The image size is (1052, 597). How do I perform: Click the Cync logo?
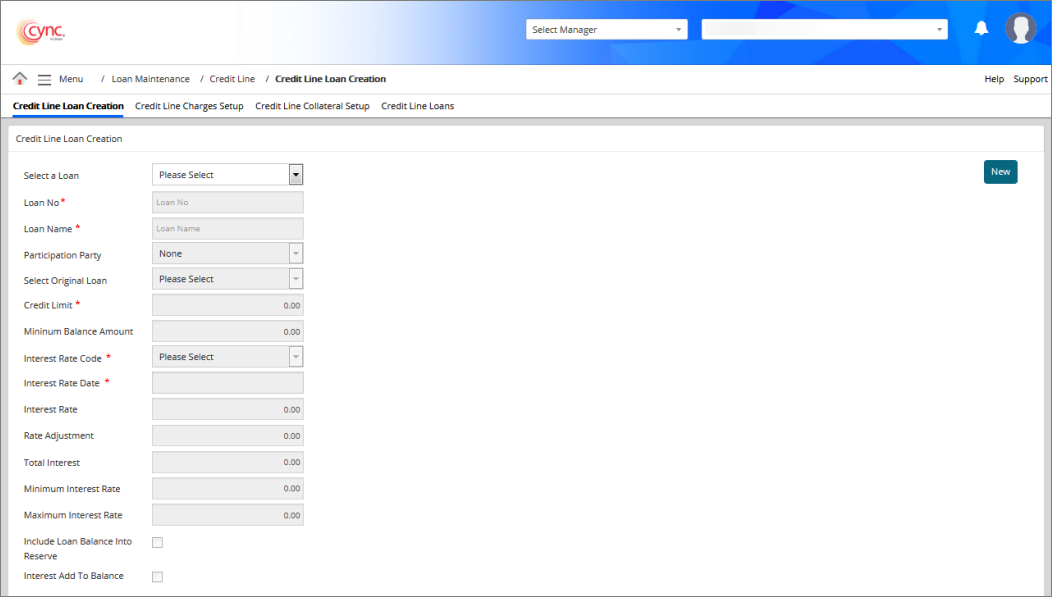(40, 31)
